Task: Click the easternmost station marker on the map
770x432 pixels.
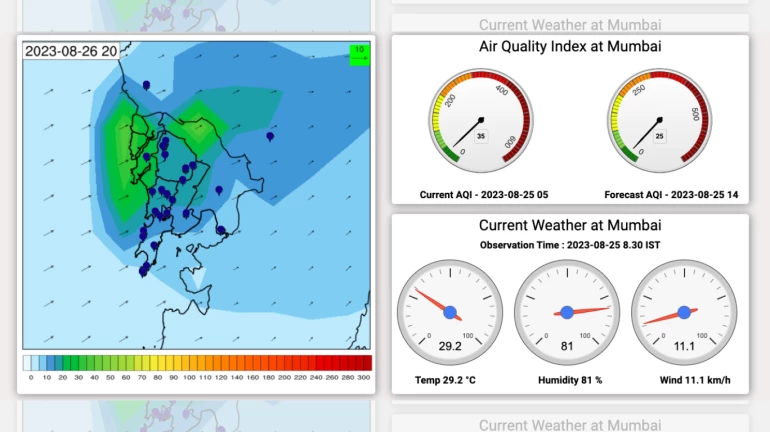Action: [x=270, y=137]
